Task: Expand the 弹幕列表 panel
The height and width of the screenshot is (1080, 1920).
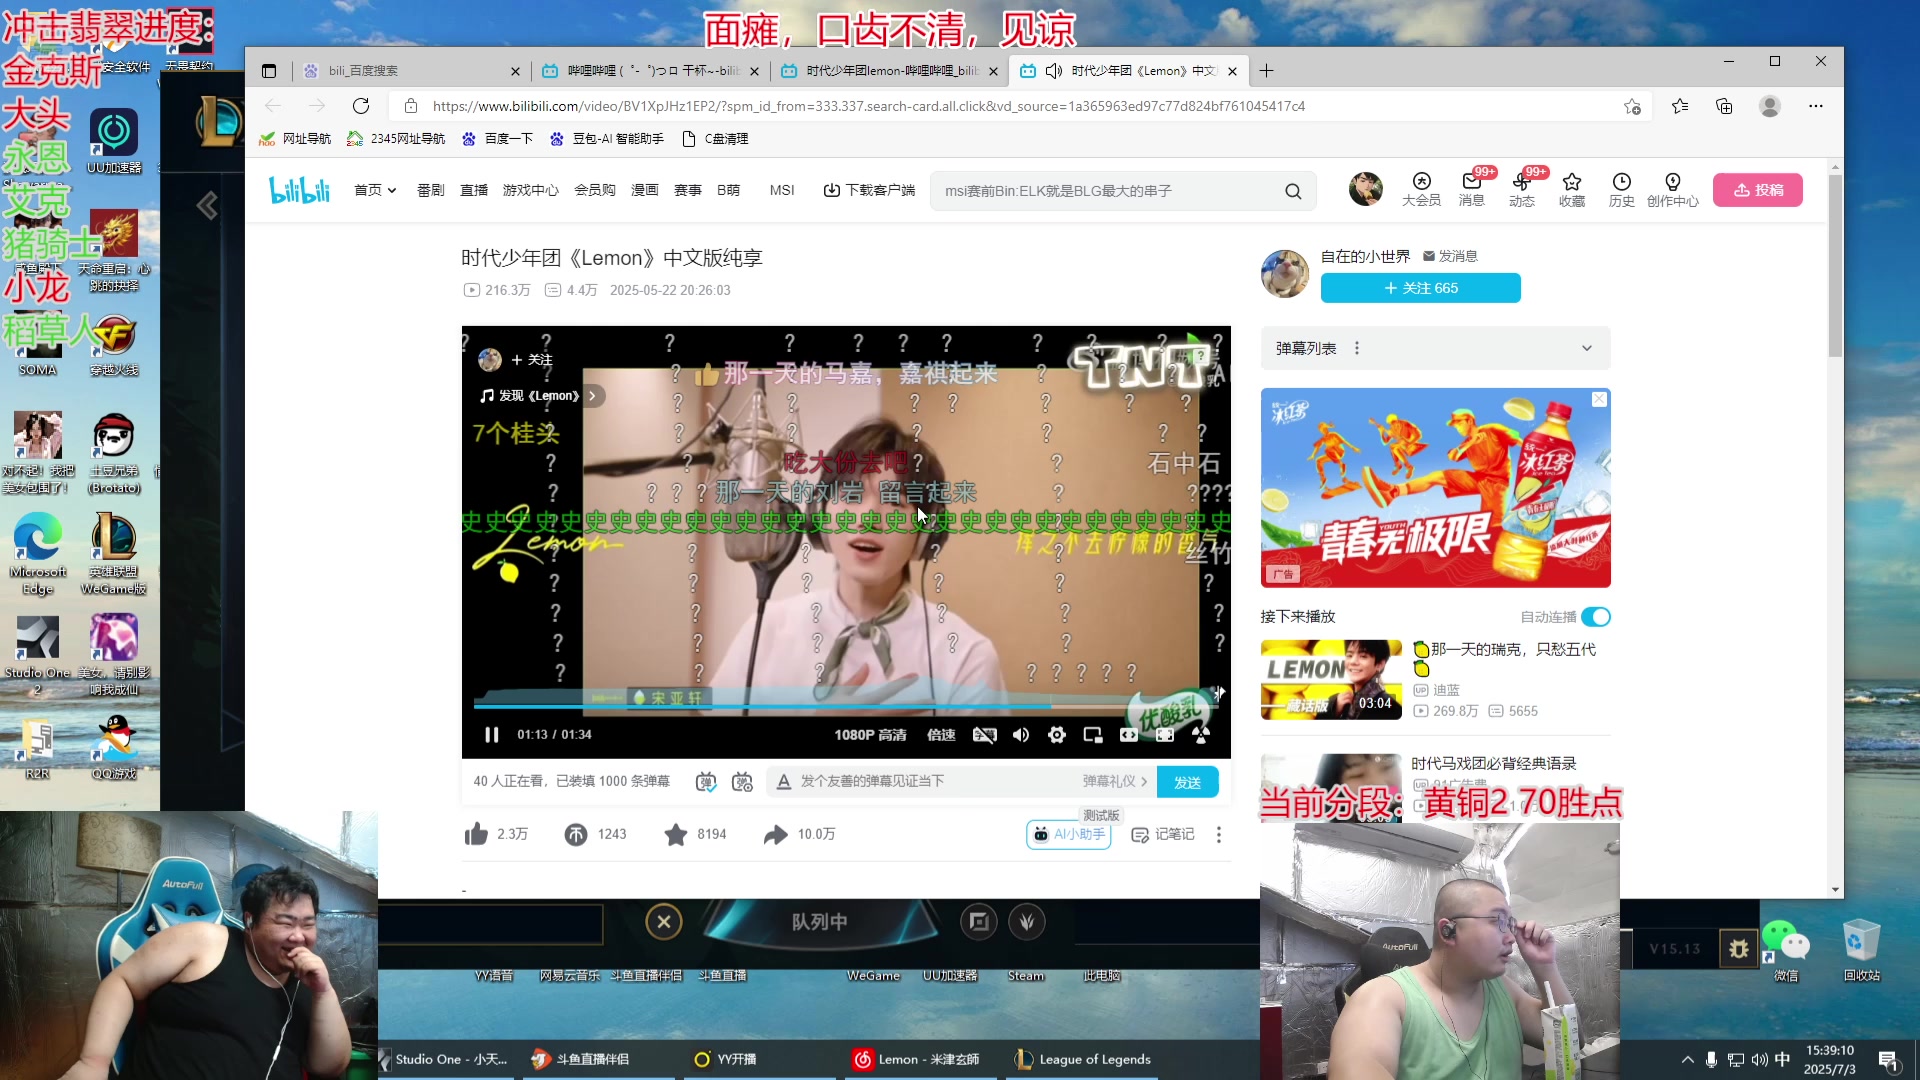Action: [1586, 348]
